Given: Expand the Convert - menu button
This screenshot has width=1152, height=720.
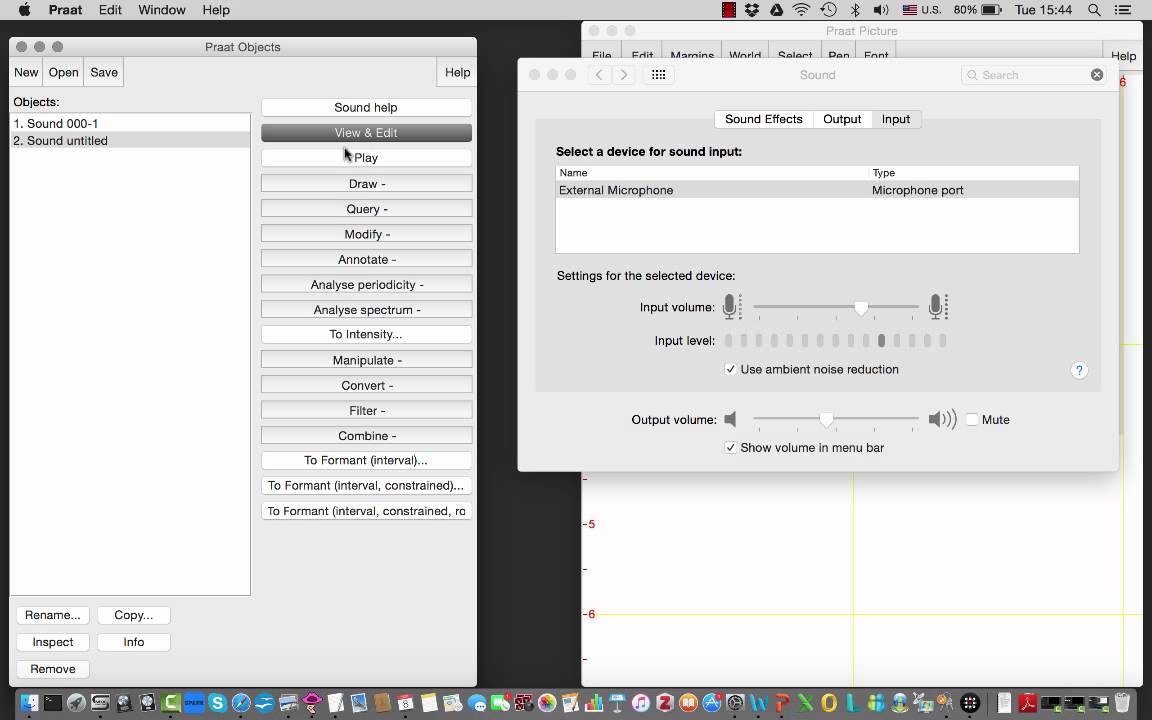Looking at the screenshot, I should click(367, 386).
